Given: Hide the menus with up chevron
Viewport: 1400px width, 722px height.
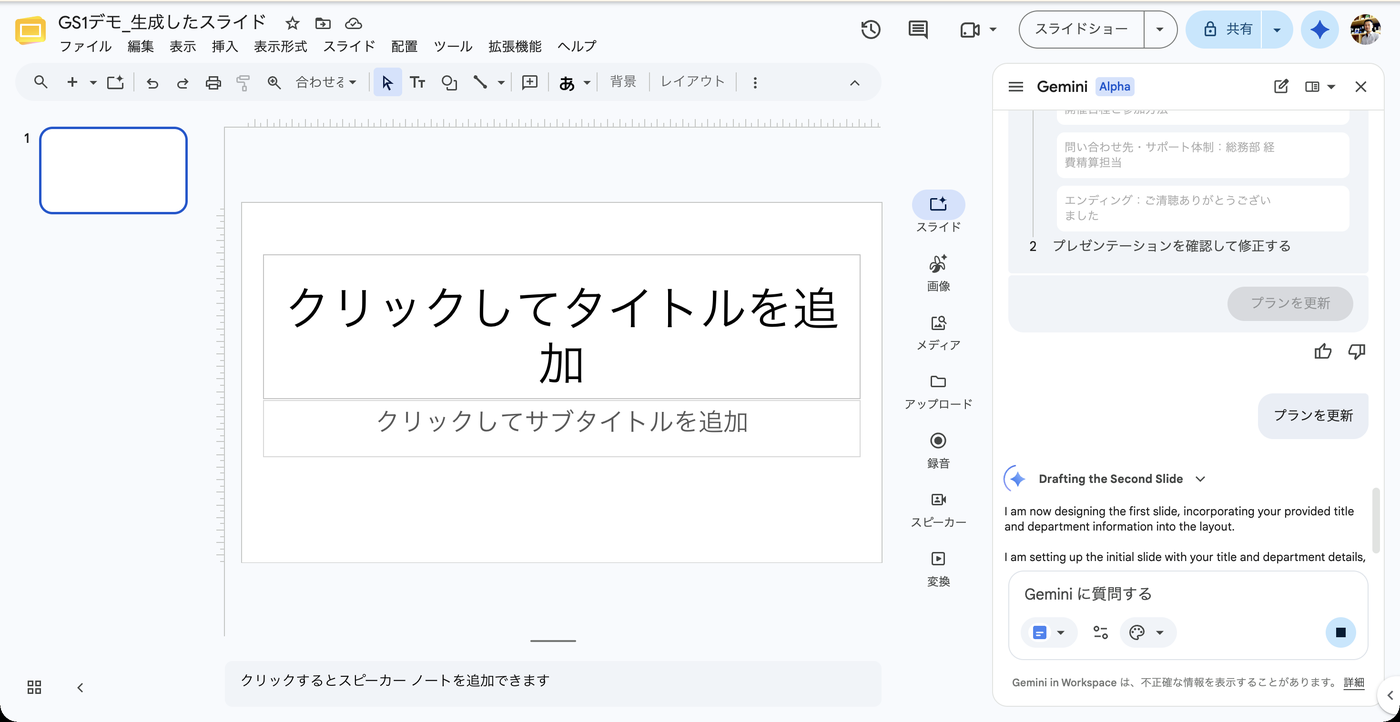Looking at the screenshot, I should 855,83.
